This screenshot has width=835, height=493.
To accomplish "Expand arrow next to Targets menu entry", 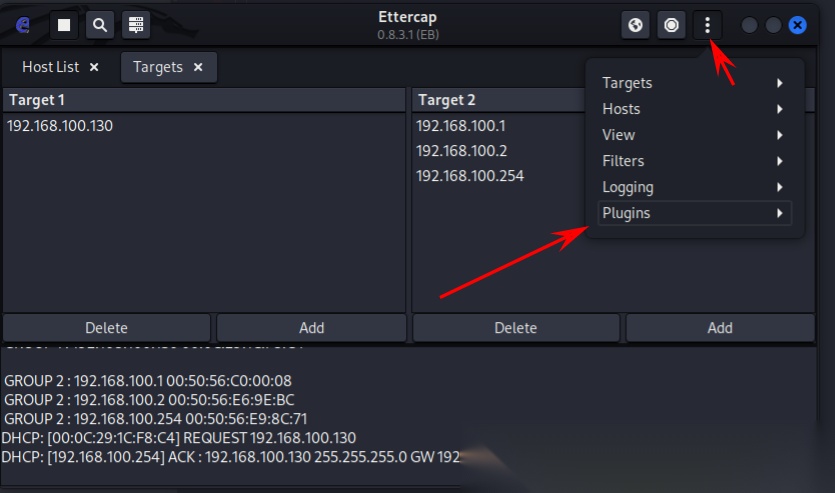I will pyautogui.click(x=780, y=83).
